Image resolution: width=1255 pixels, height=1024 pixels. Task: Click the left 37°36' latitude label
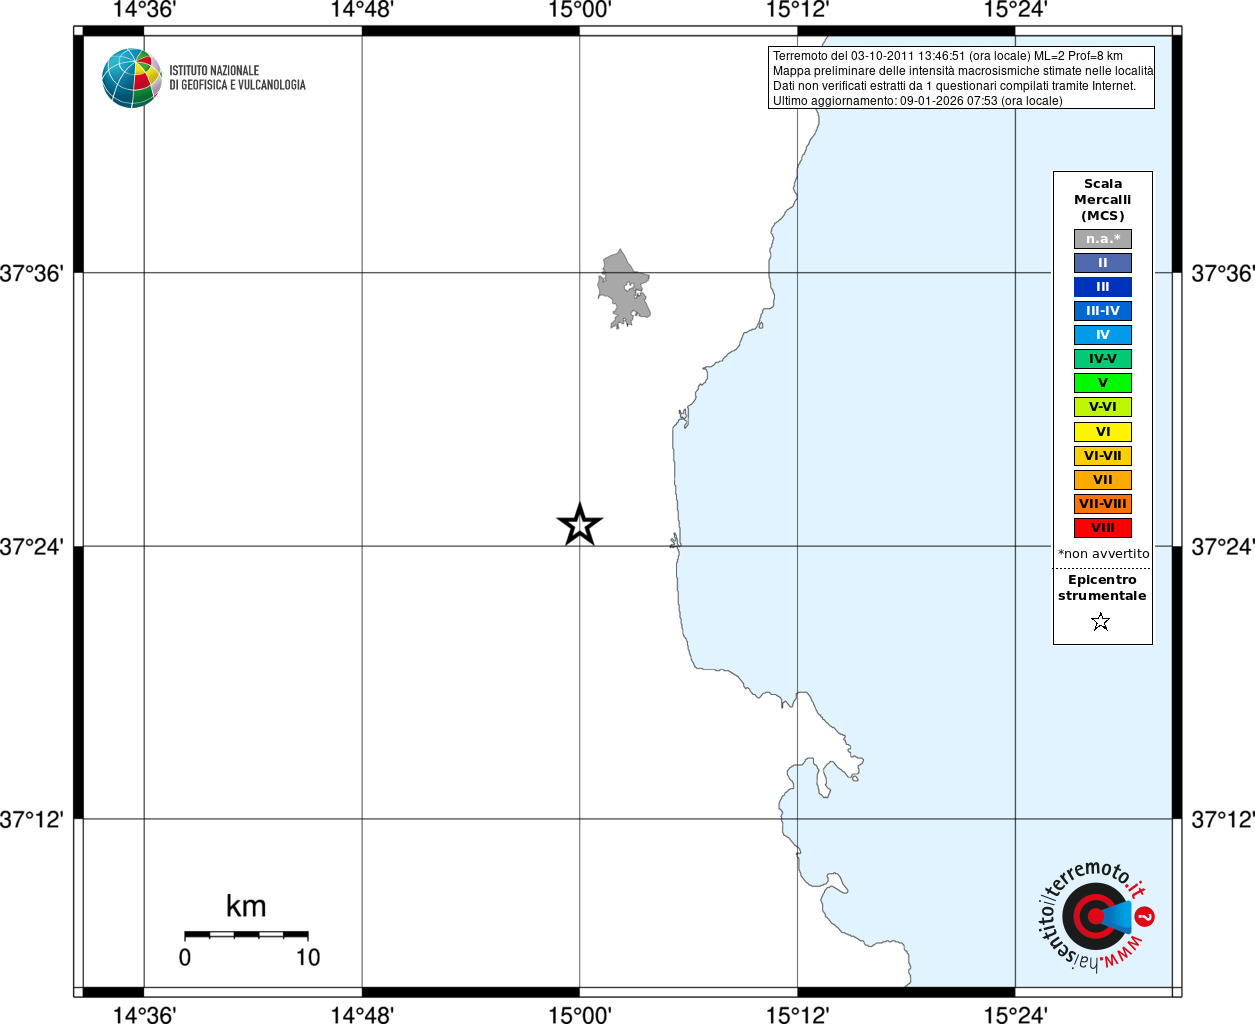click(x=32, y=273)
